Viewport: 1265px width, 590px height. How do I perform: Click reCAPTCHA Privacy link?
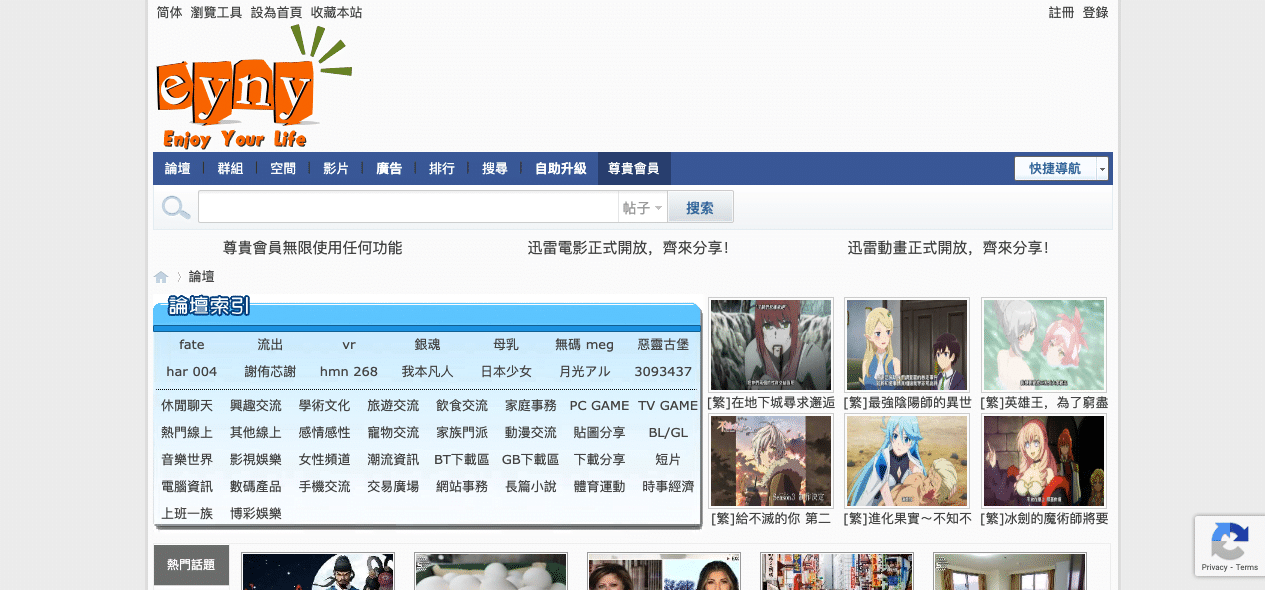1214,567
